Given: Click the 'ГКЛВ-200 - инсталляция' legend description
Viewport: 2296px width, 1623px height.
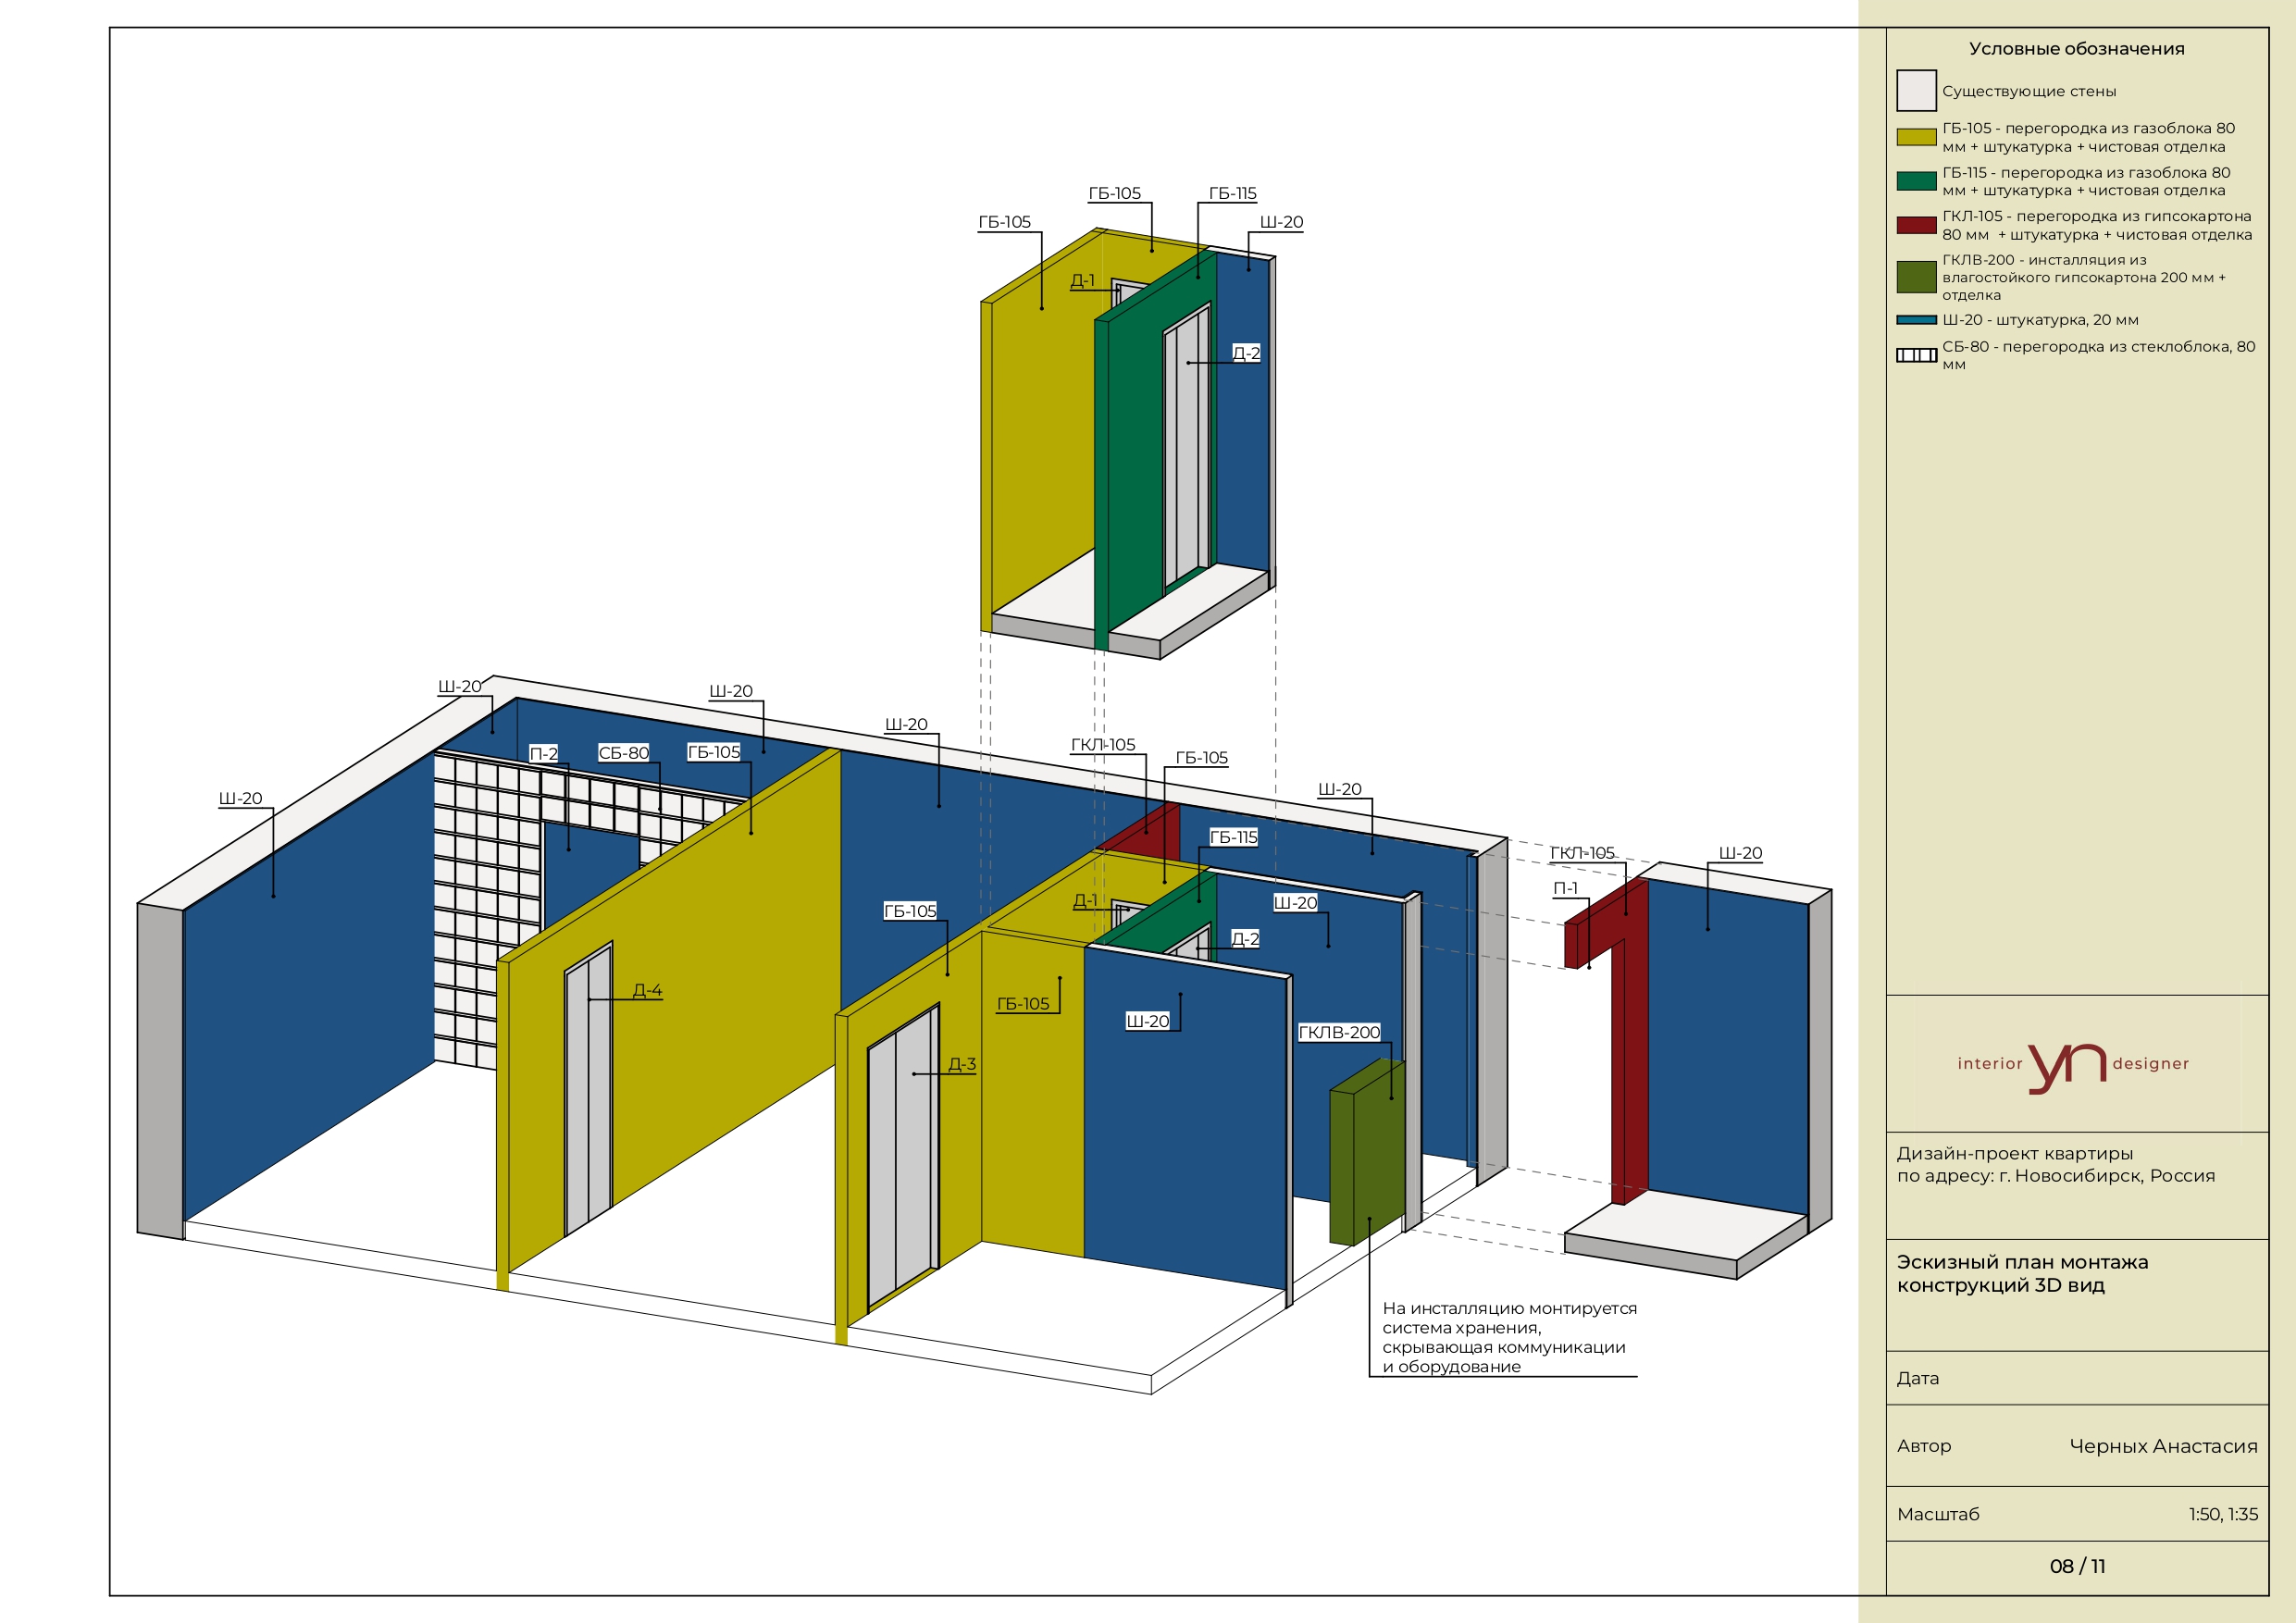Looking at the screenshot, I should (2084, 277).
